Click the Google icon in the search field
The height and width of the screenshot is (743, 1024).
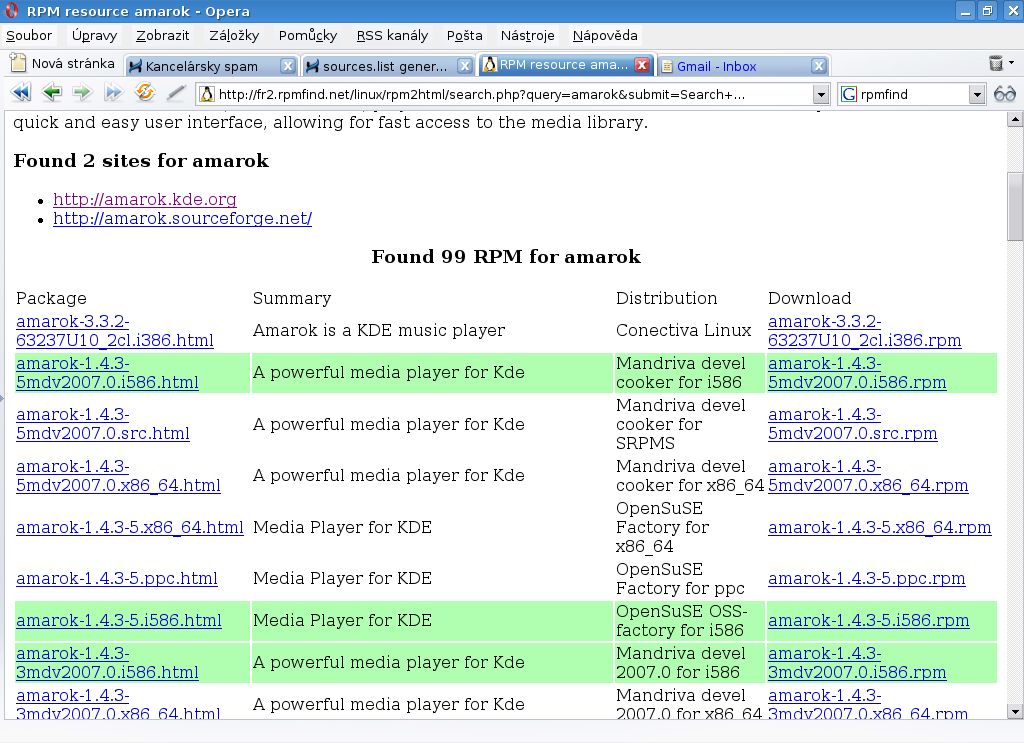coord(849,95)
